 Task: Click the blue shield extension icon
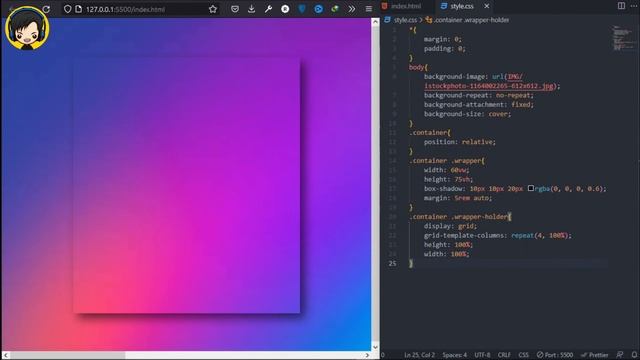(302, 9)
